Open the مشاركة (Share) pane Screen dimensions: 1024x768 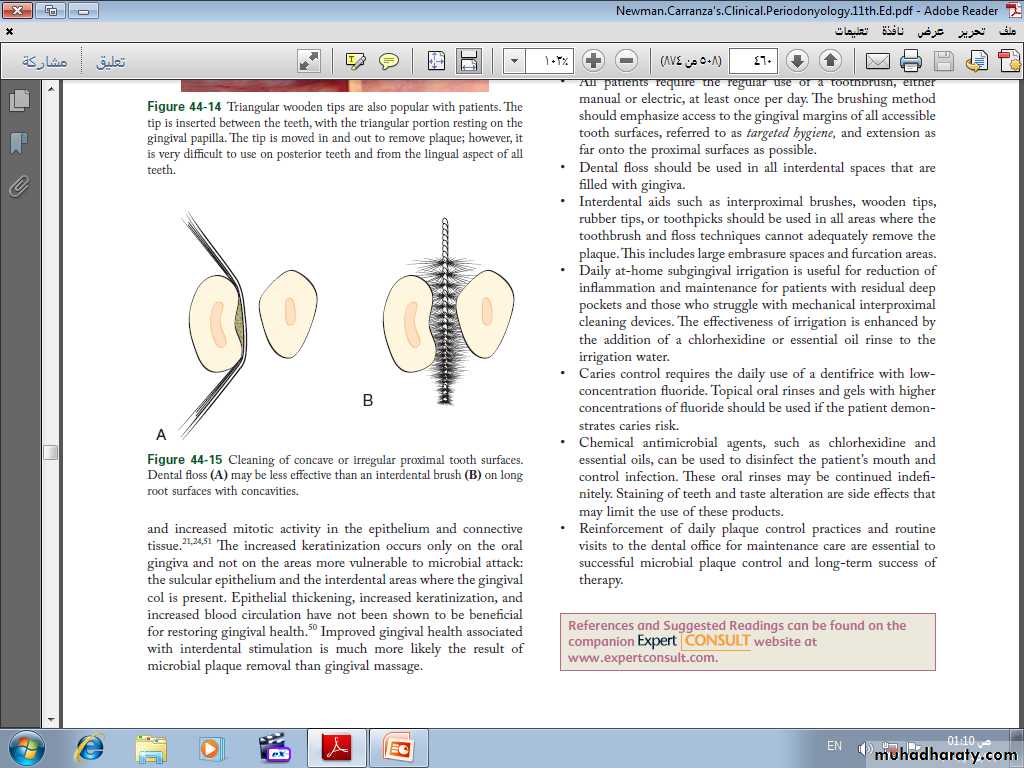(x=45, y=62)
